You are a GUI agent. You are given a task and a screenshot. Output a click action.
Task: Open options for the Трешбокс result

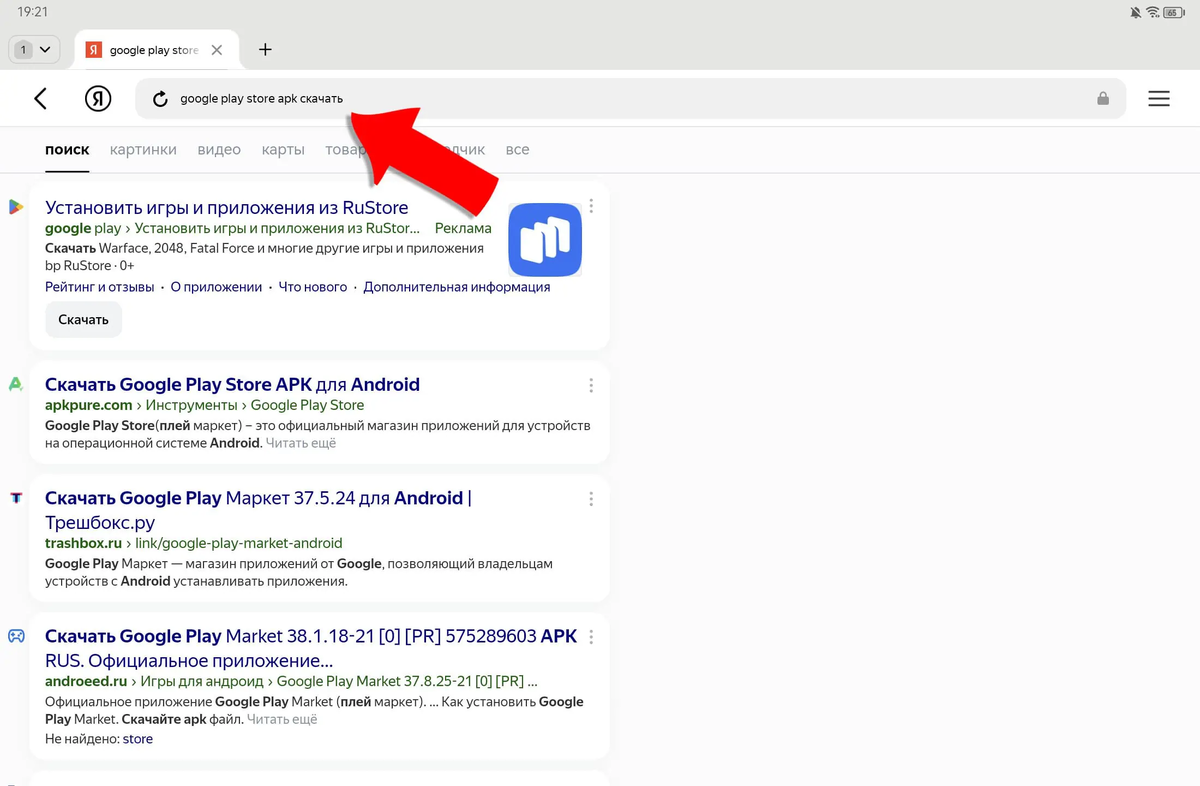591,498
